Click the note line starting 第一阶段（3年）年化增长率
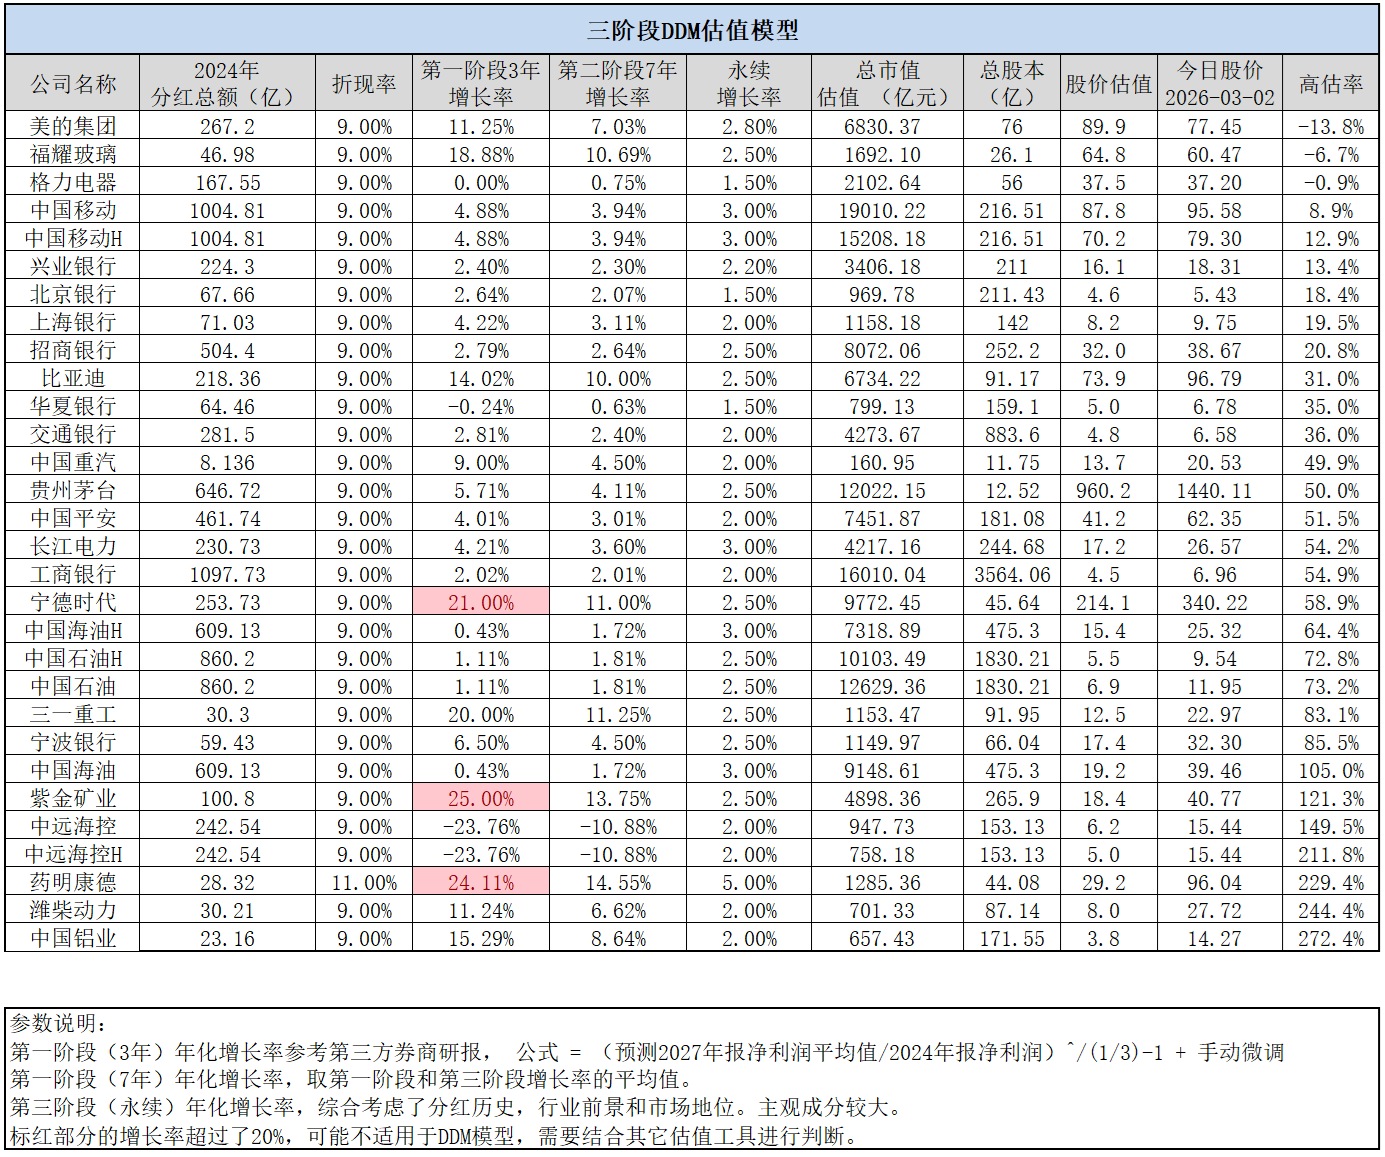The image size is (1385, 1157). coord(647,1052)
